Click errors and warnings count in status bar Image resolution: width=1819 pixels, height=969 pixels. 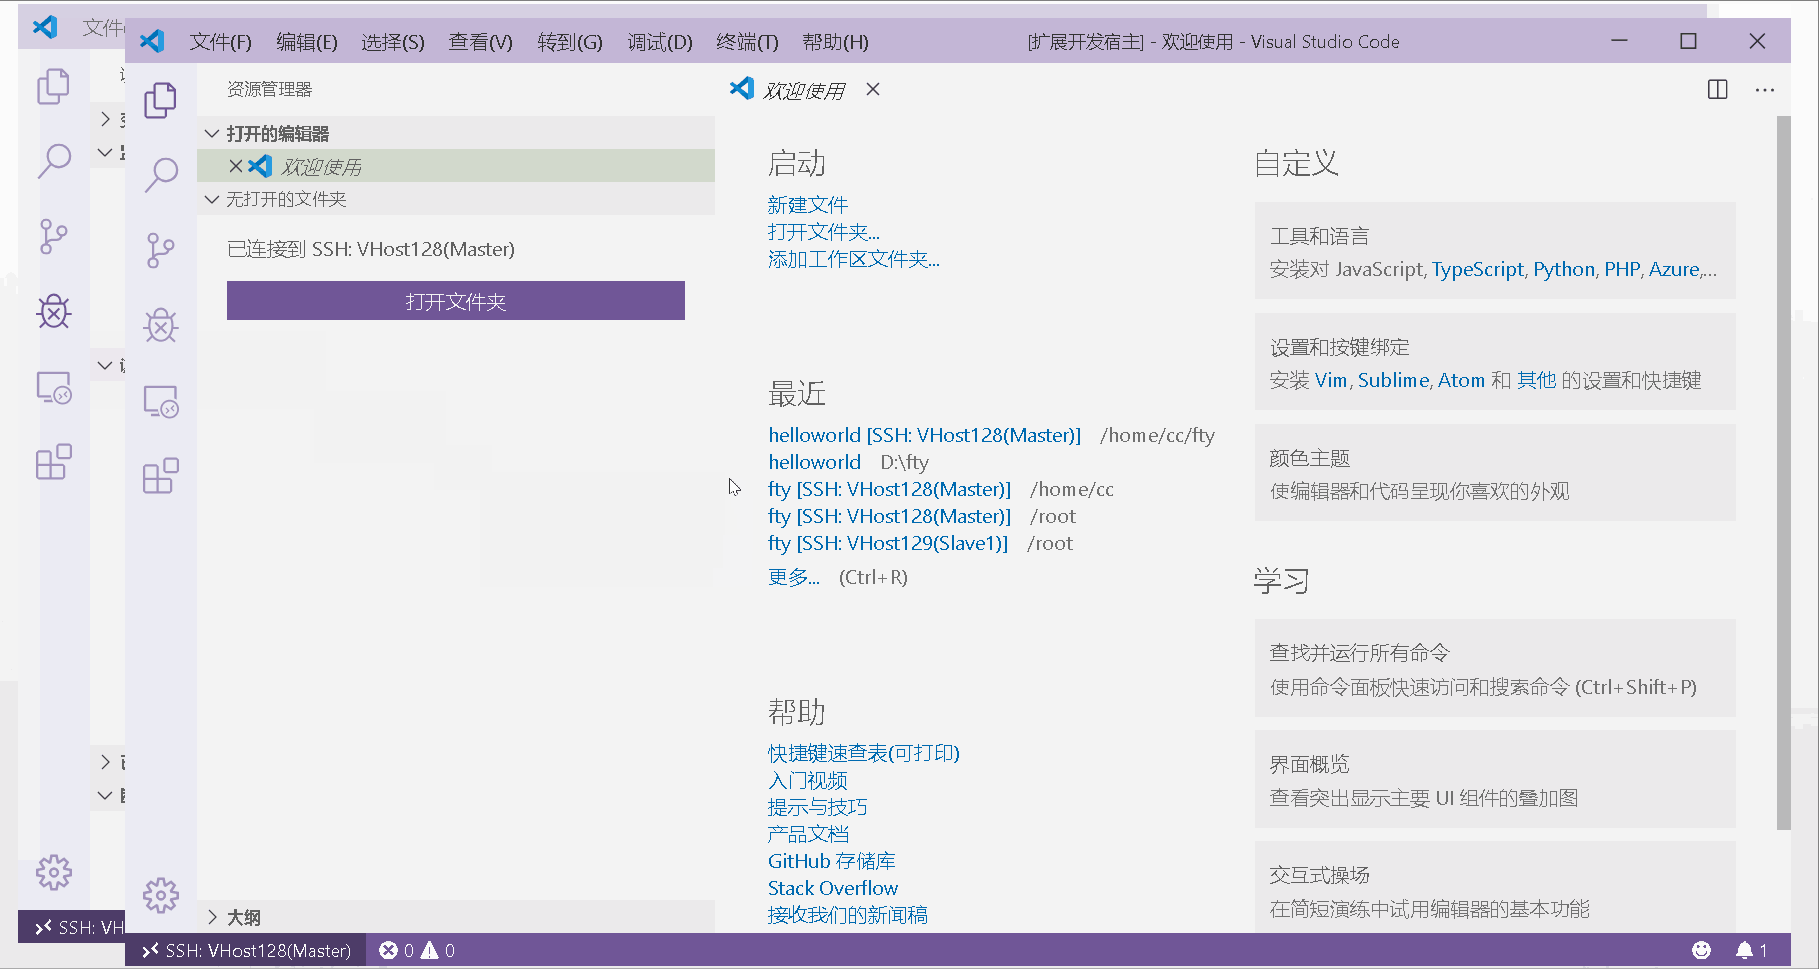point(417,950)
